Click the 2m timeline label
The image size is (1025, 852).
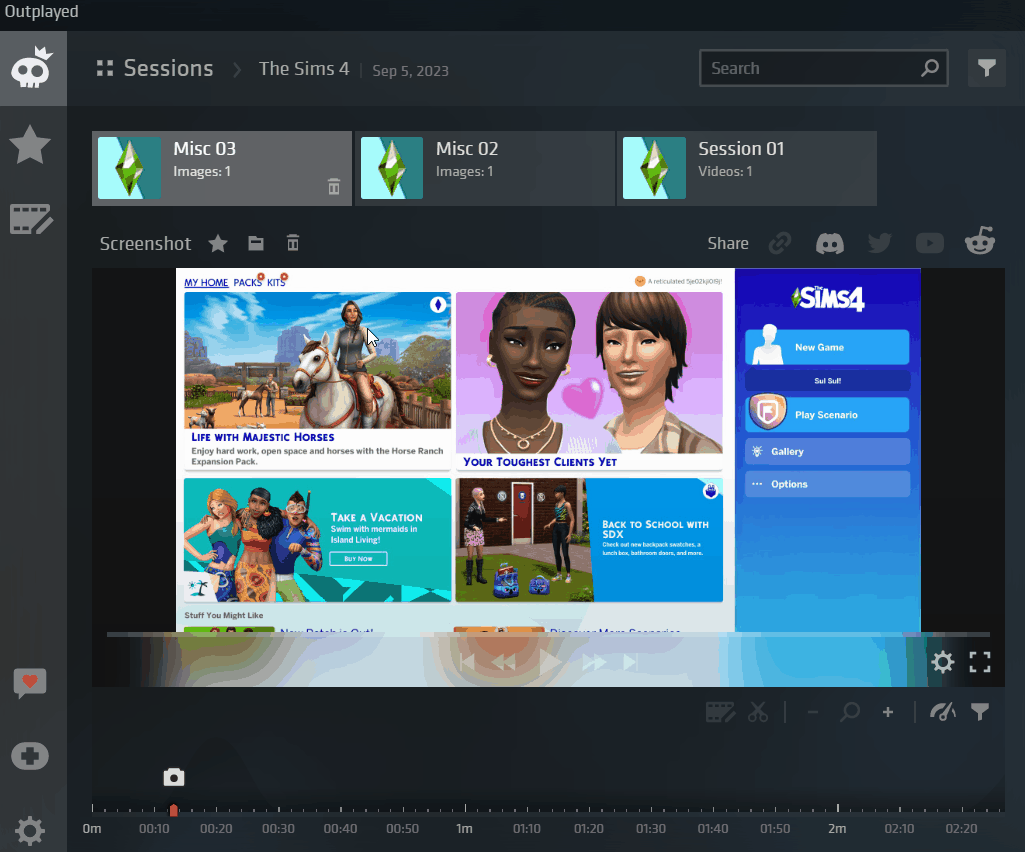837,828
